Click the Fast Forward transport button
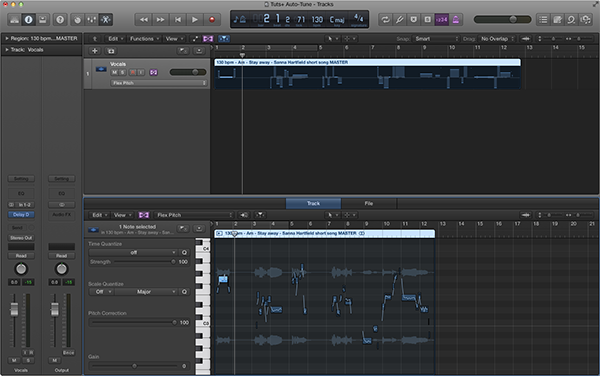The height and width of the screenshot is (376, 600). coord(160,20)
